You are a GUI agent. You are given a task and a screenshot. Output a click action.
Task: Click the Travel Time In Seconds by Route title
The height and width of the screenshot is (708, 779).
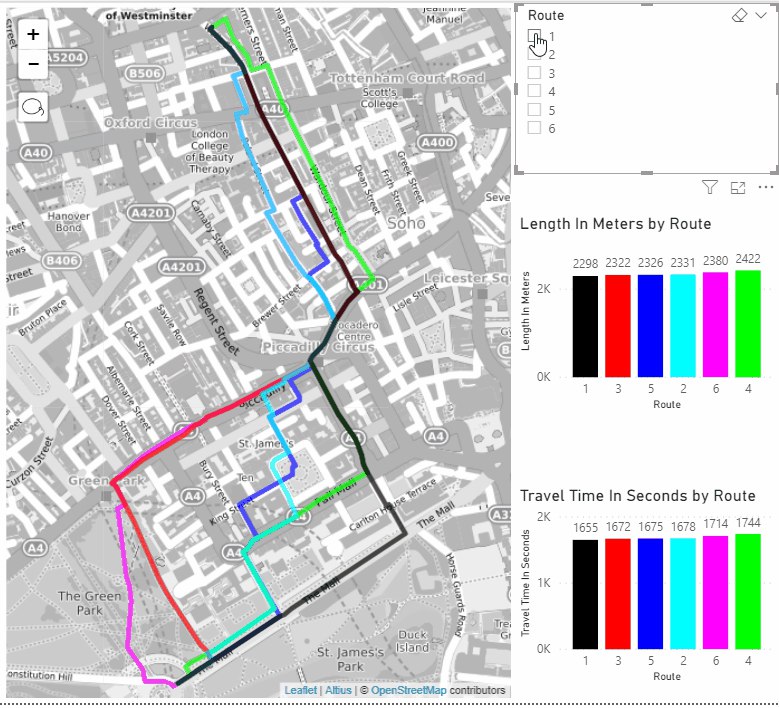[x=638, y=496]
